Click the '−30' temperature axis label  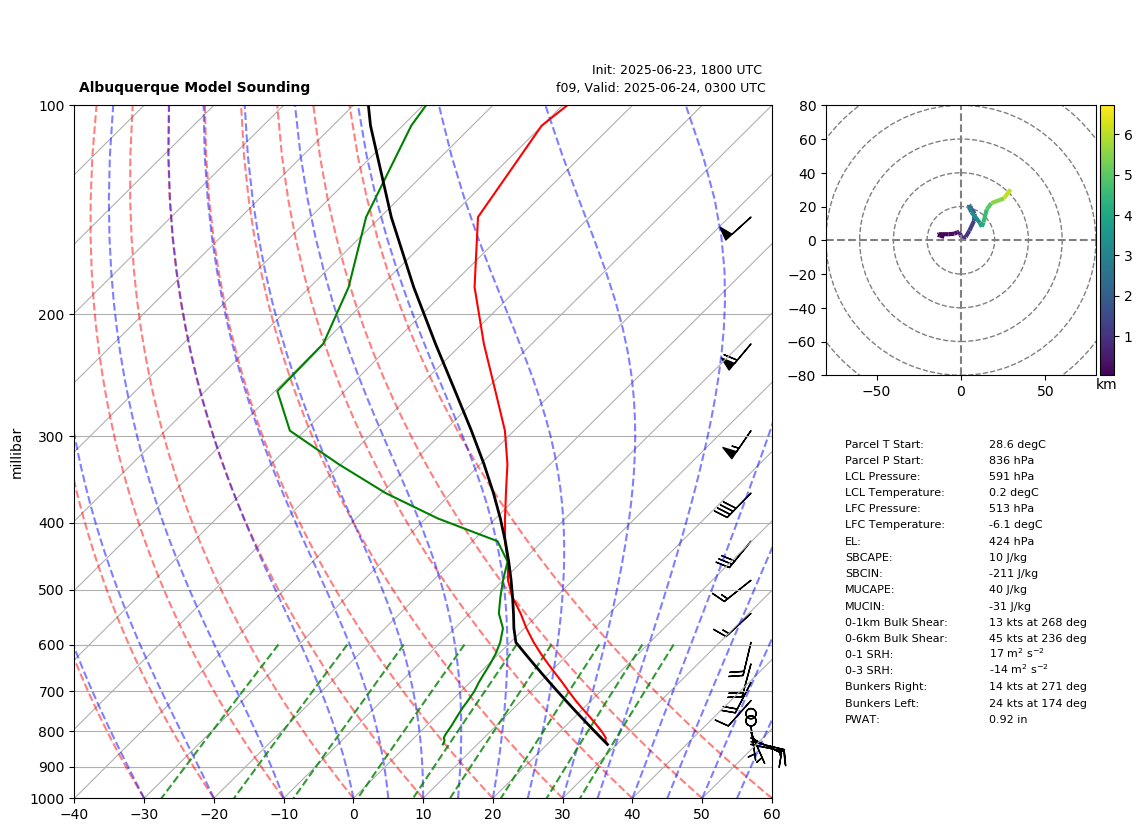(x=144, y=815)
